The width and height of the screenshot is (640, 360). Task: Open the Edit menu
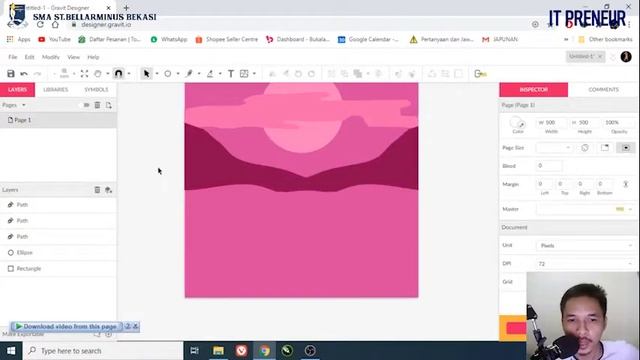(x=29, y=57)
